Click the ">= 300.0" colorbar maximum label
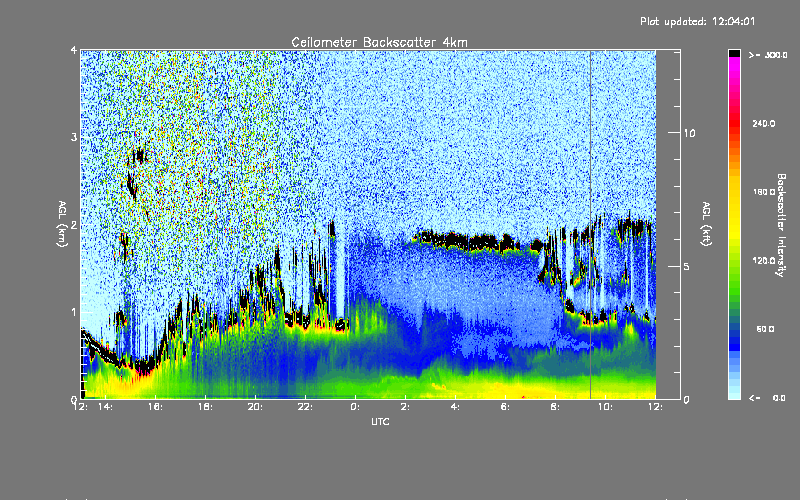 pos(768,55)
